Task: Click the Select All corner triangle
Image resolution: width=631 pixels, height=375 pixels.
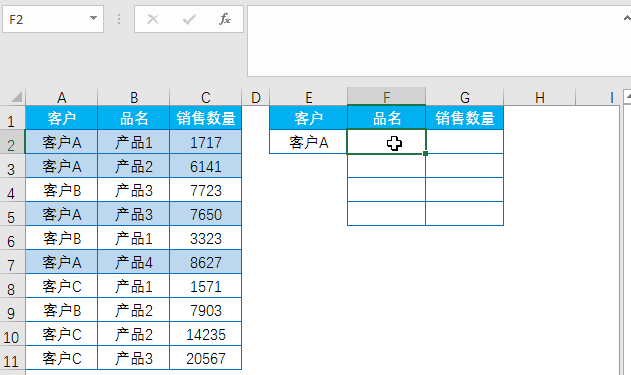Action: coord(16,97)
